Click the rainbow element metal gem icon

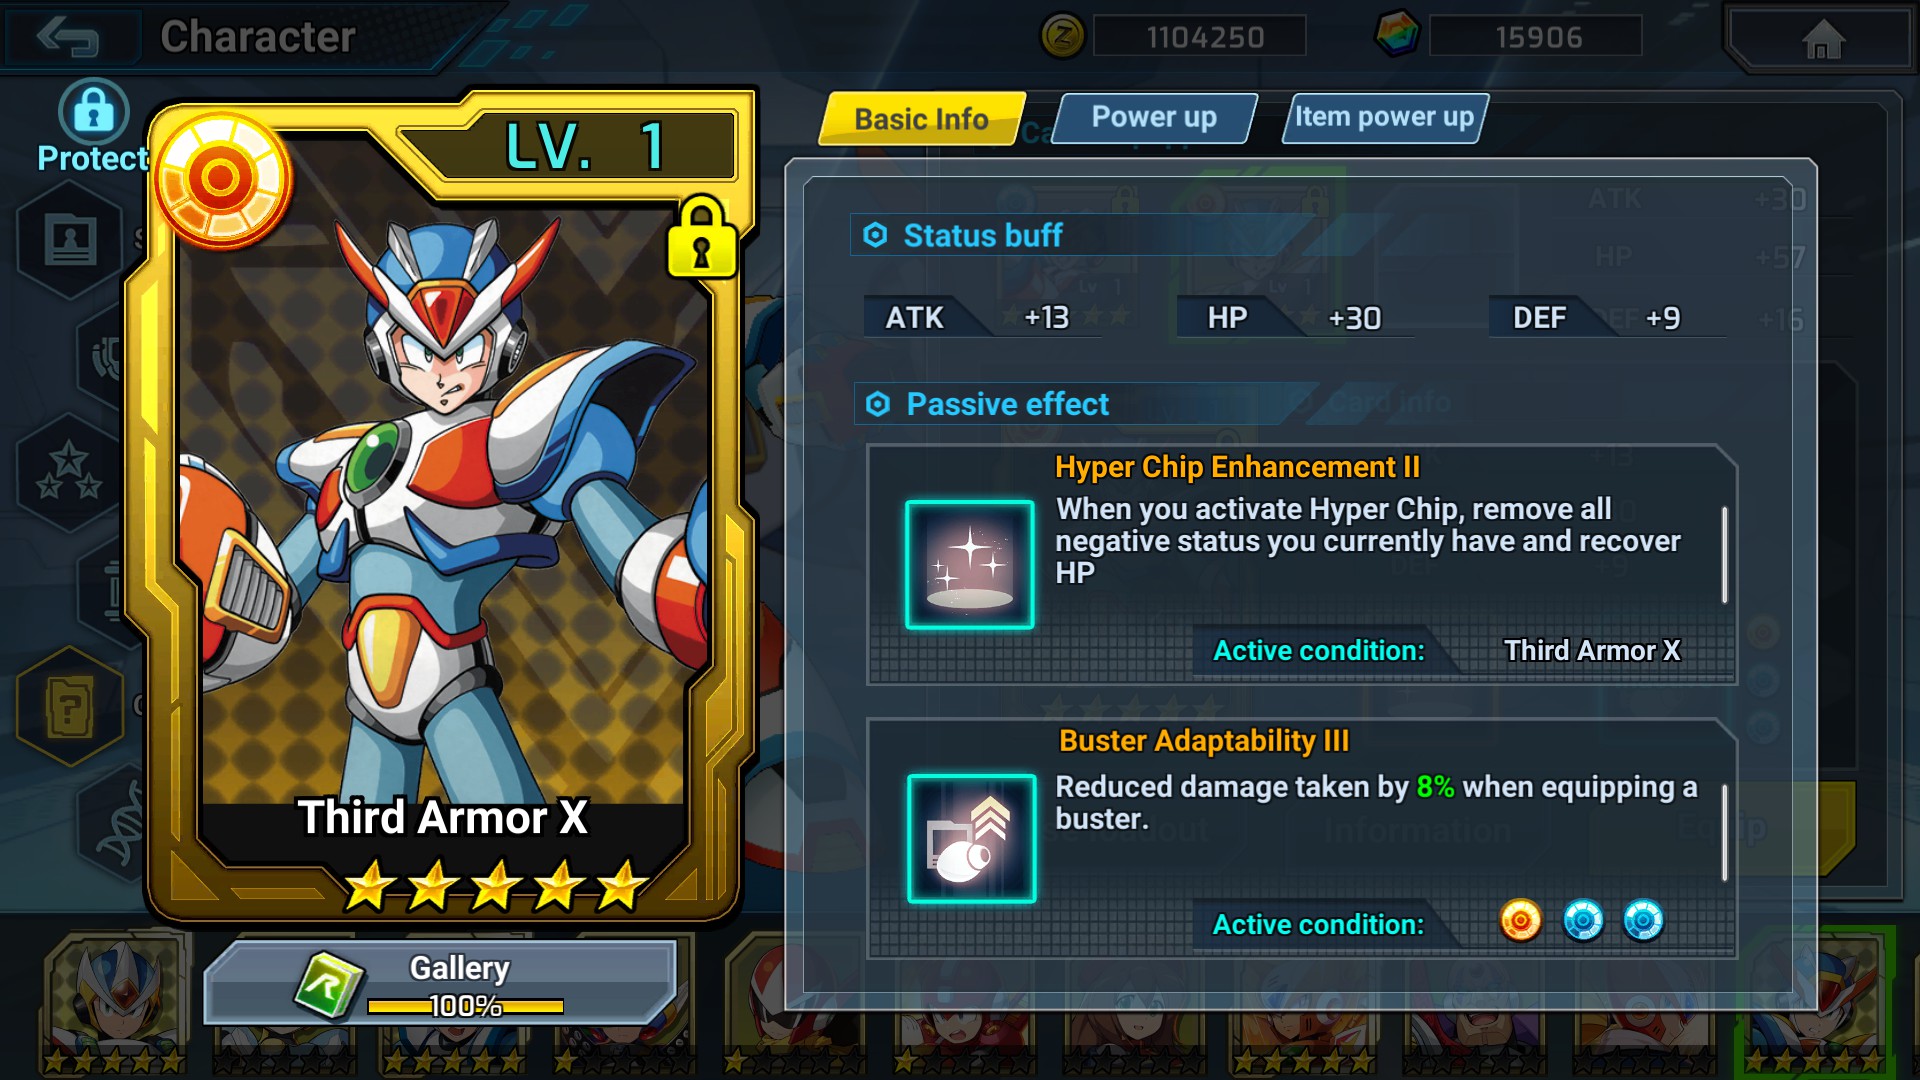tap(1397, 35)
